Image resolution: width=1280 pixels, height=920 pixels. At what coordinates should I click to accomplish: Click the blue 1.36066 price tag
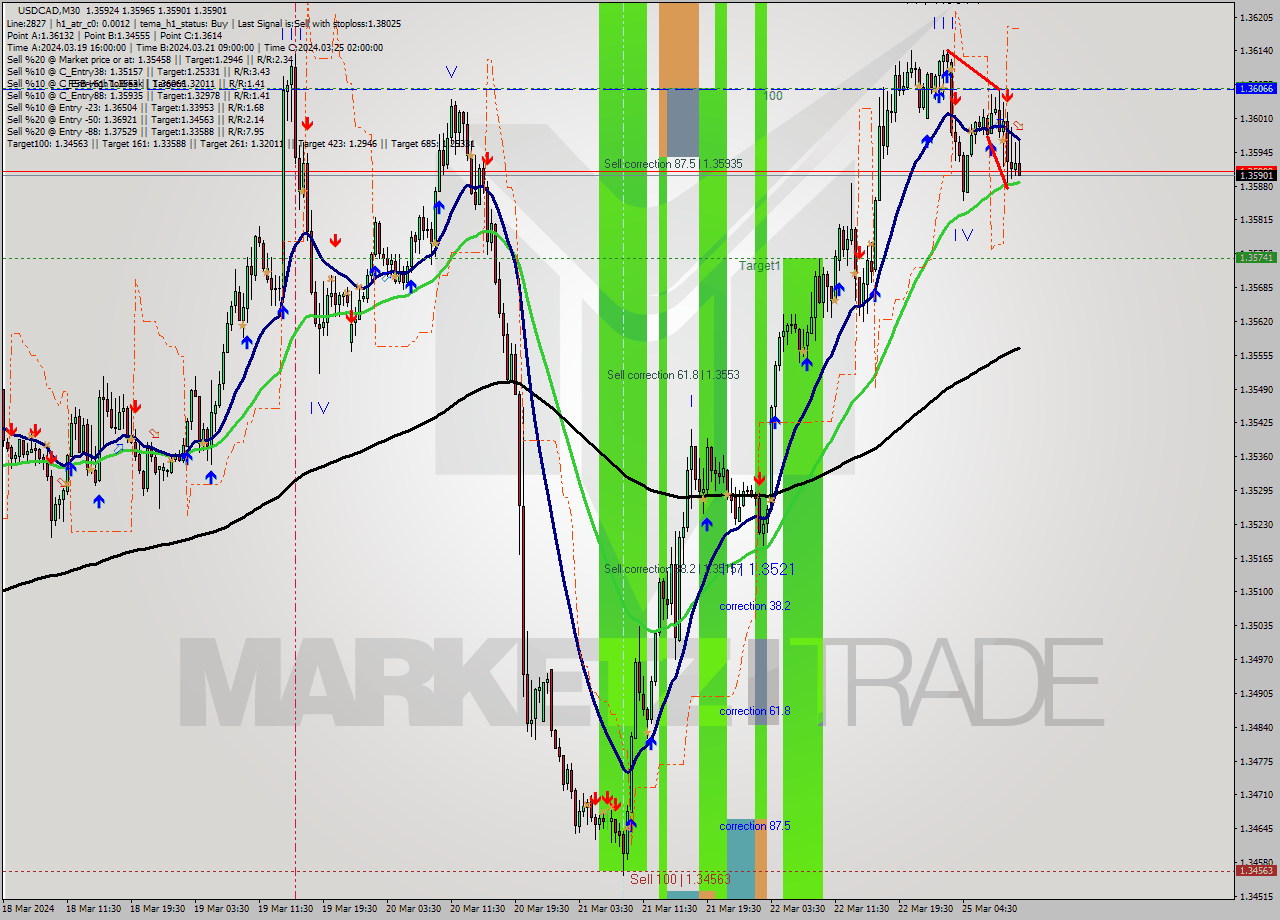pyautogui.click(x=1256, y=88)
